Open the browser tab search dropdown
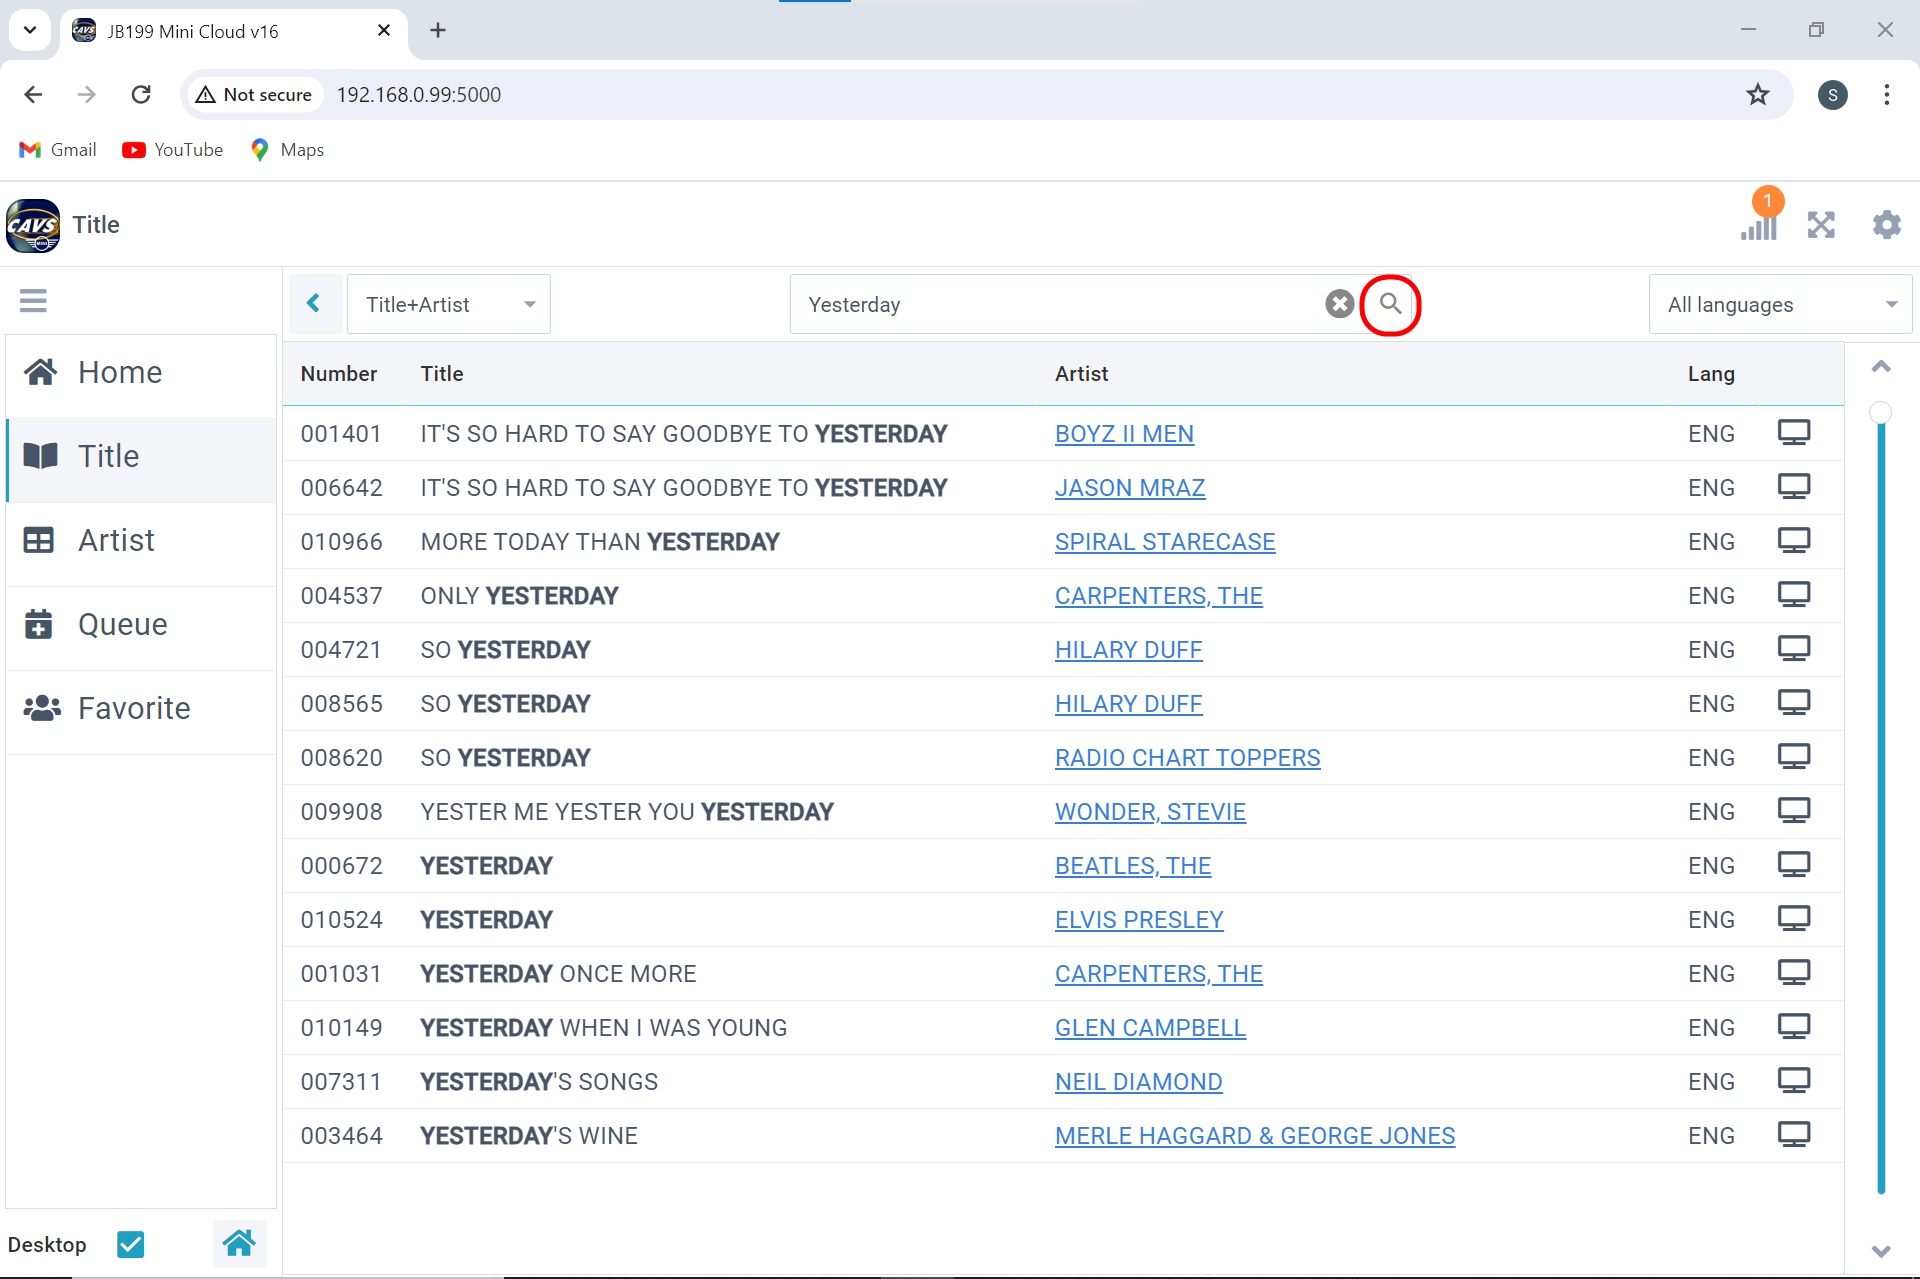Screen dimensions: 1920x1279 click(30, 30)
